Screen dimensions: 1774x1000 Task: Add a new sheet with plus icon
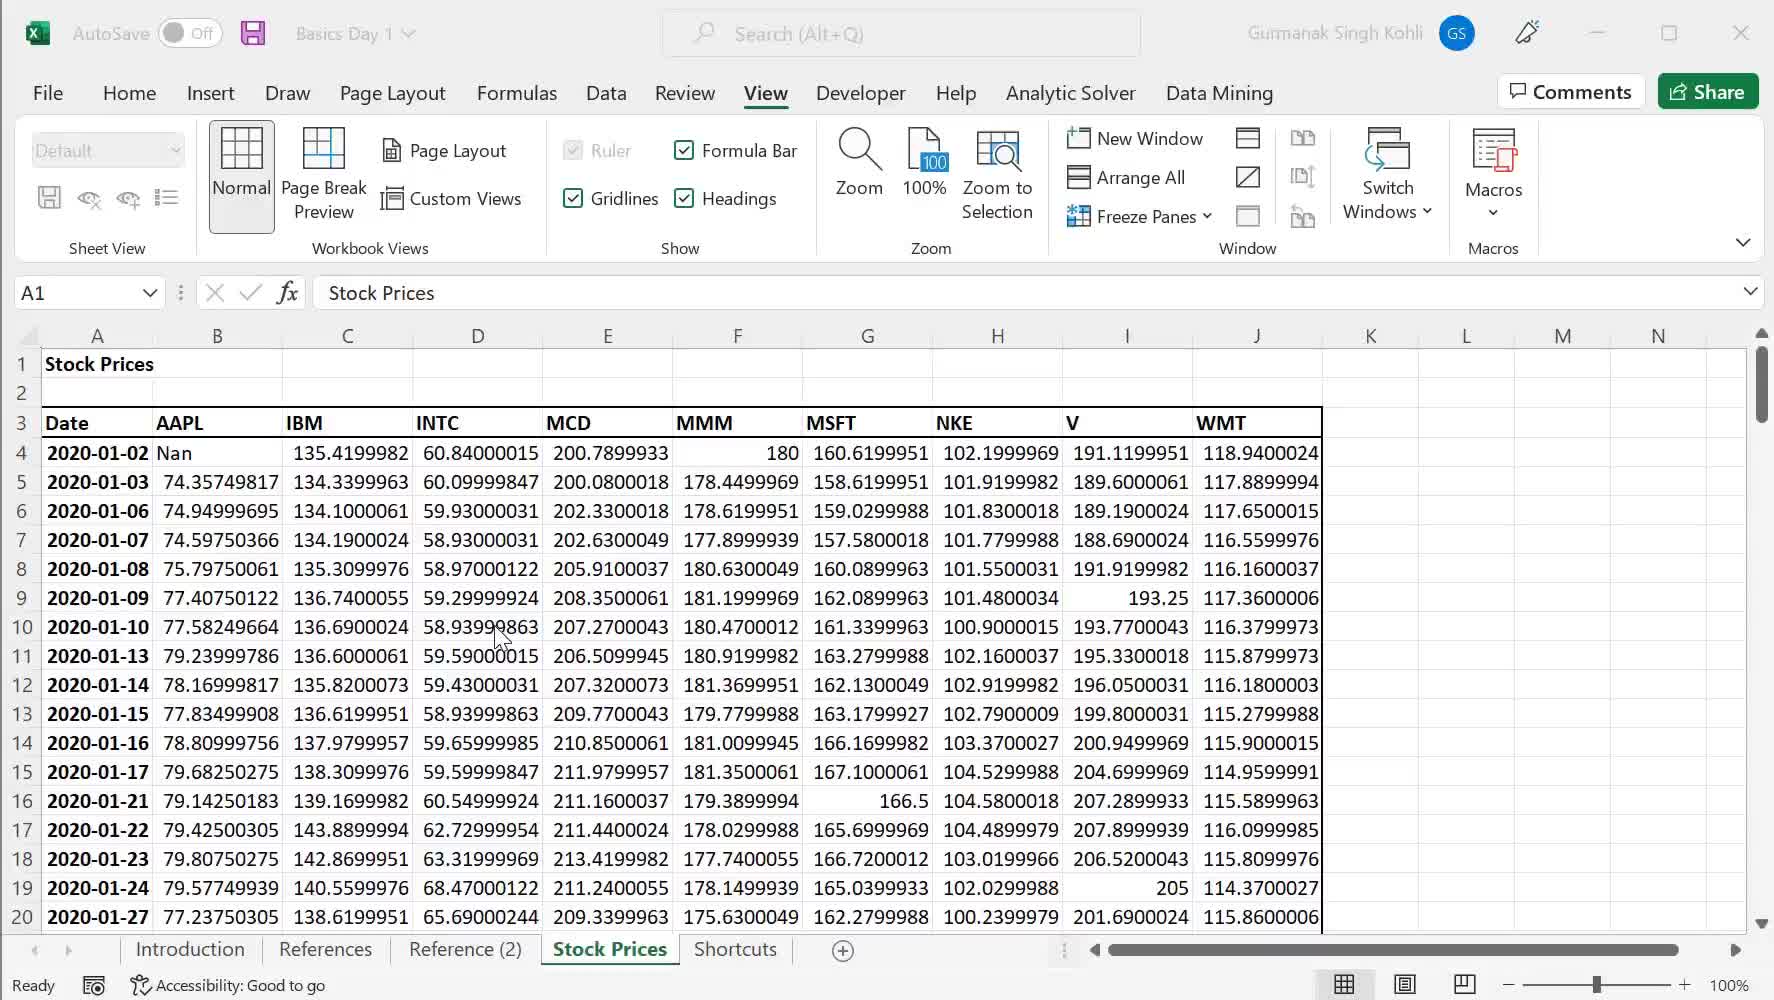(x=843, y=950)
